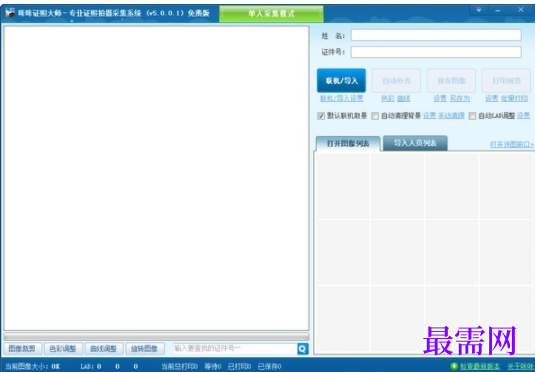The image size is (535, 372).
Task: Select the green 单人采集模式 mode tab
Action: (271, 14)
